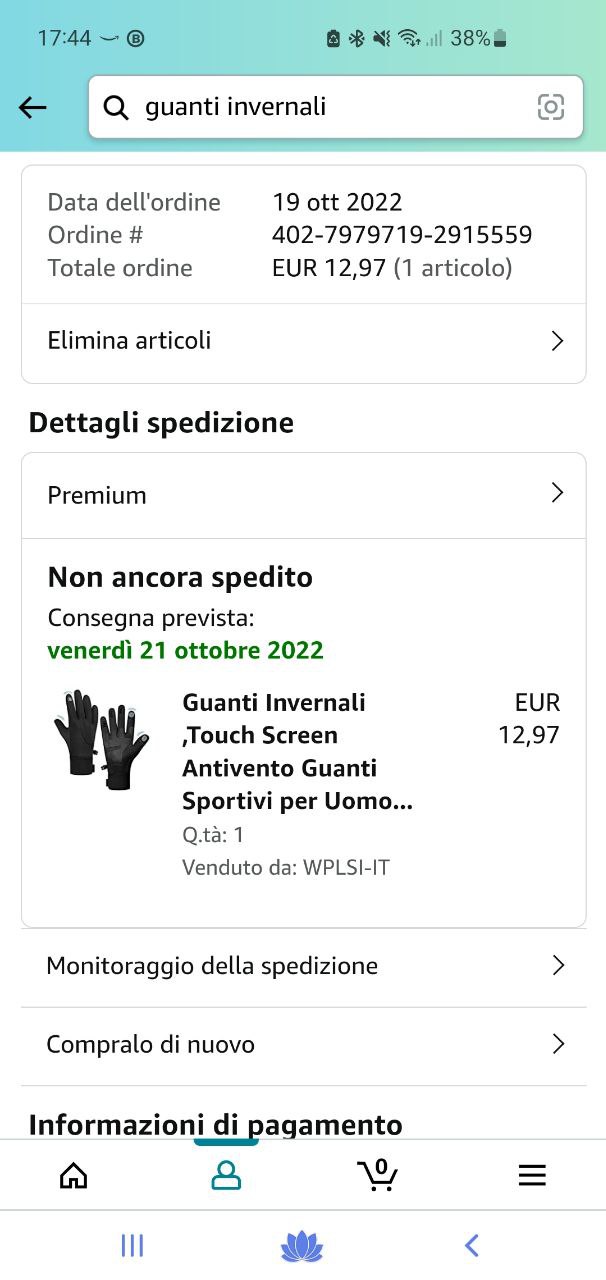
Task: Tap the magnifying glass search icon
Action: (x=117, y=107)
